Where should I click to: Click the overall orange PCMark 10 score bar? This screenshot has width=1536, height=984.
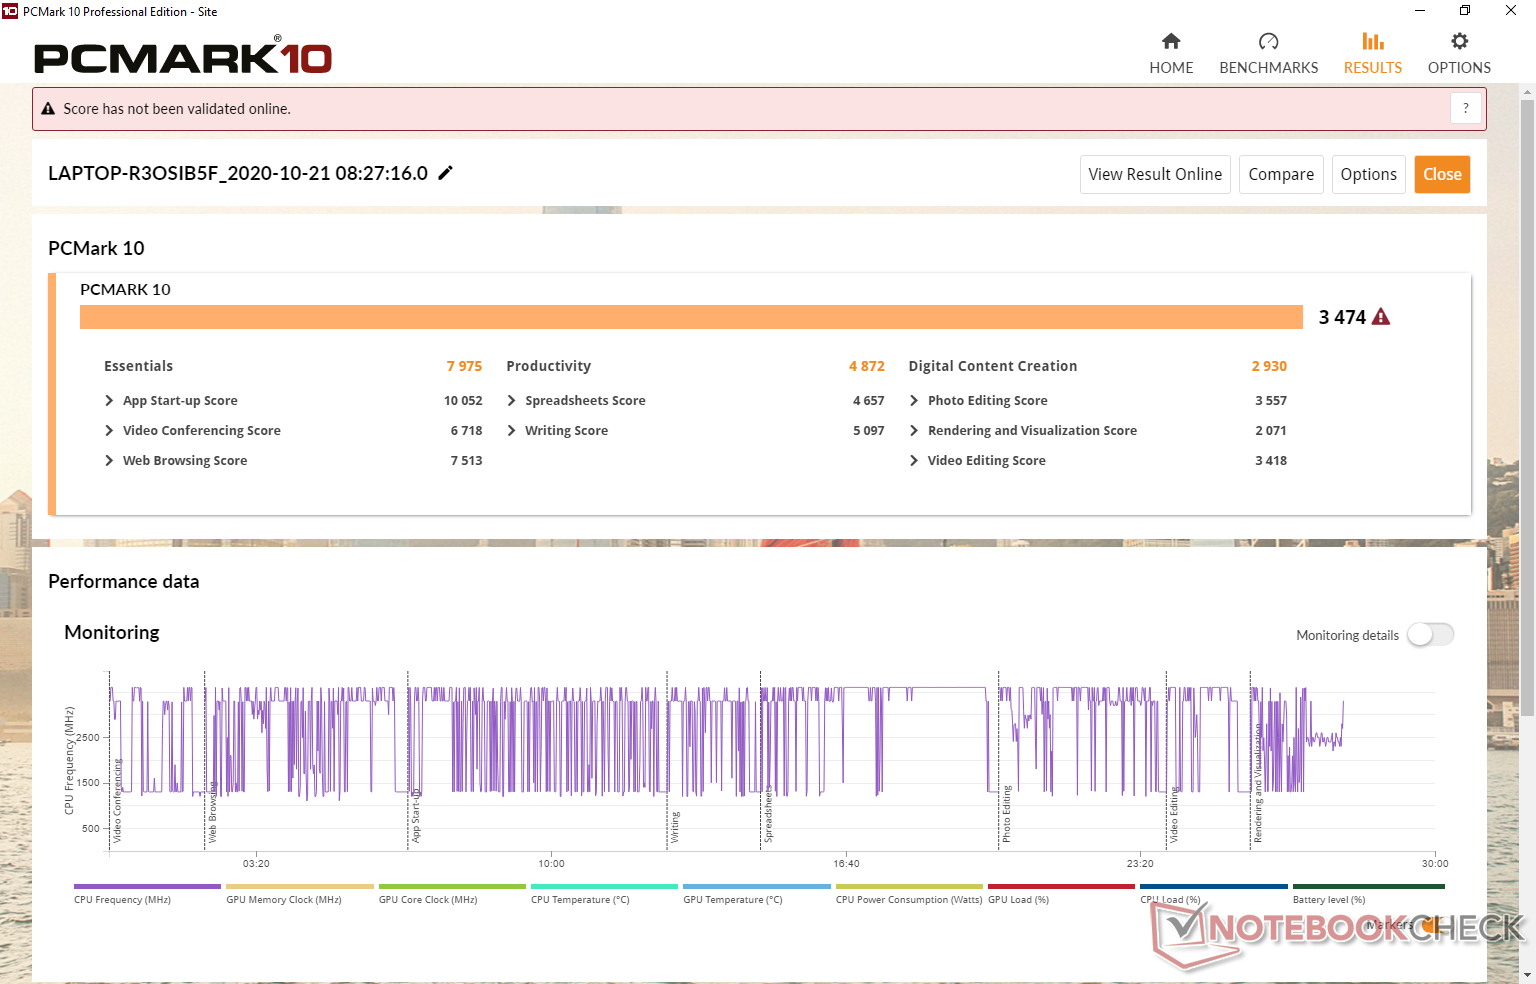pyautogui.click(x=691, y=317)
